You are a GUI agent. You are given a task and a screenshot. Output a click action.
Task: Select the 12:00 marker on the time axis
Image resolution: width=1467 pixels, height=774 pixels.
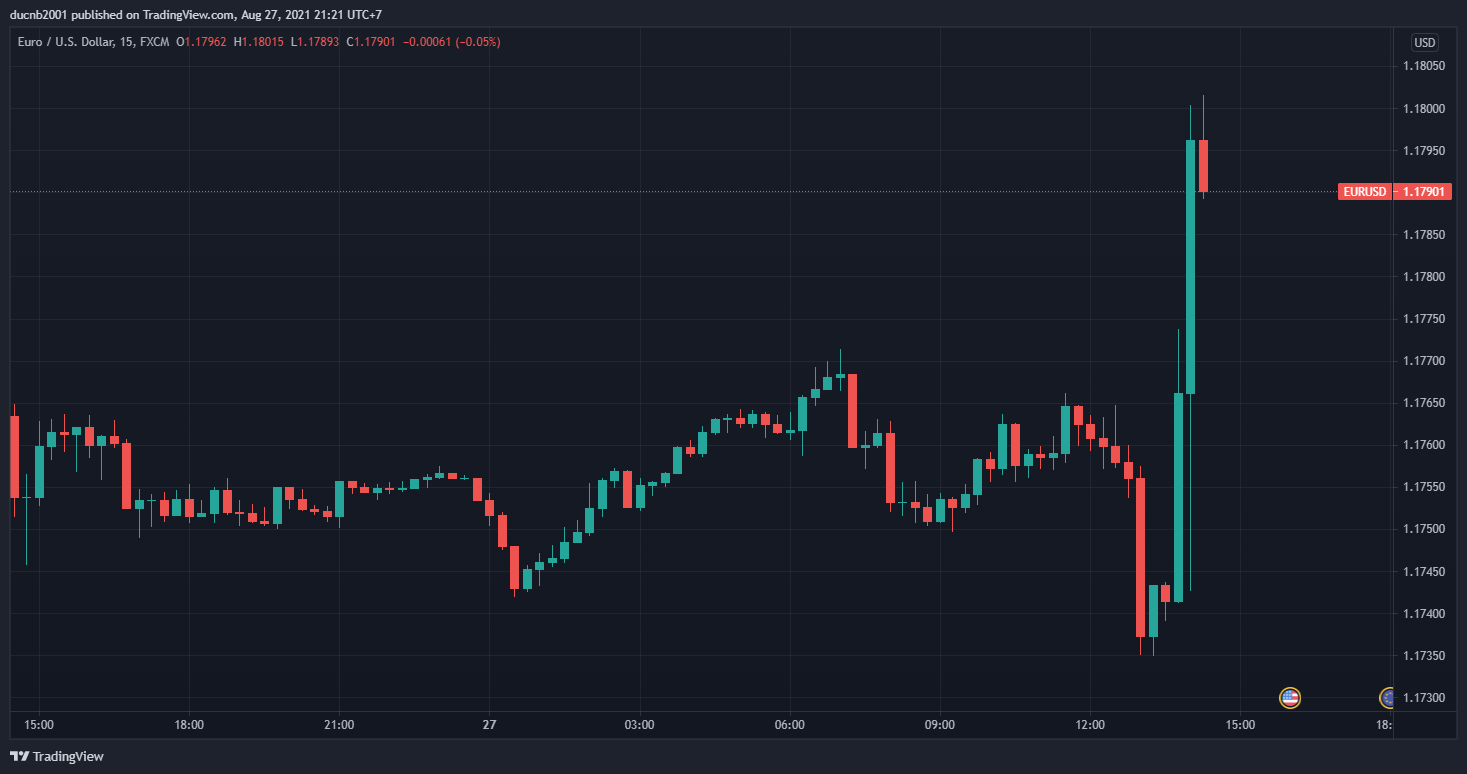pos(1090,724)
